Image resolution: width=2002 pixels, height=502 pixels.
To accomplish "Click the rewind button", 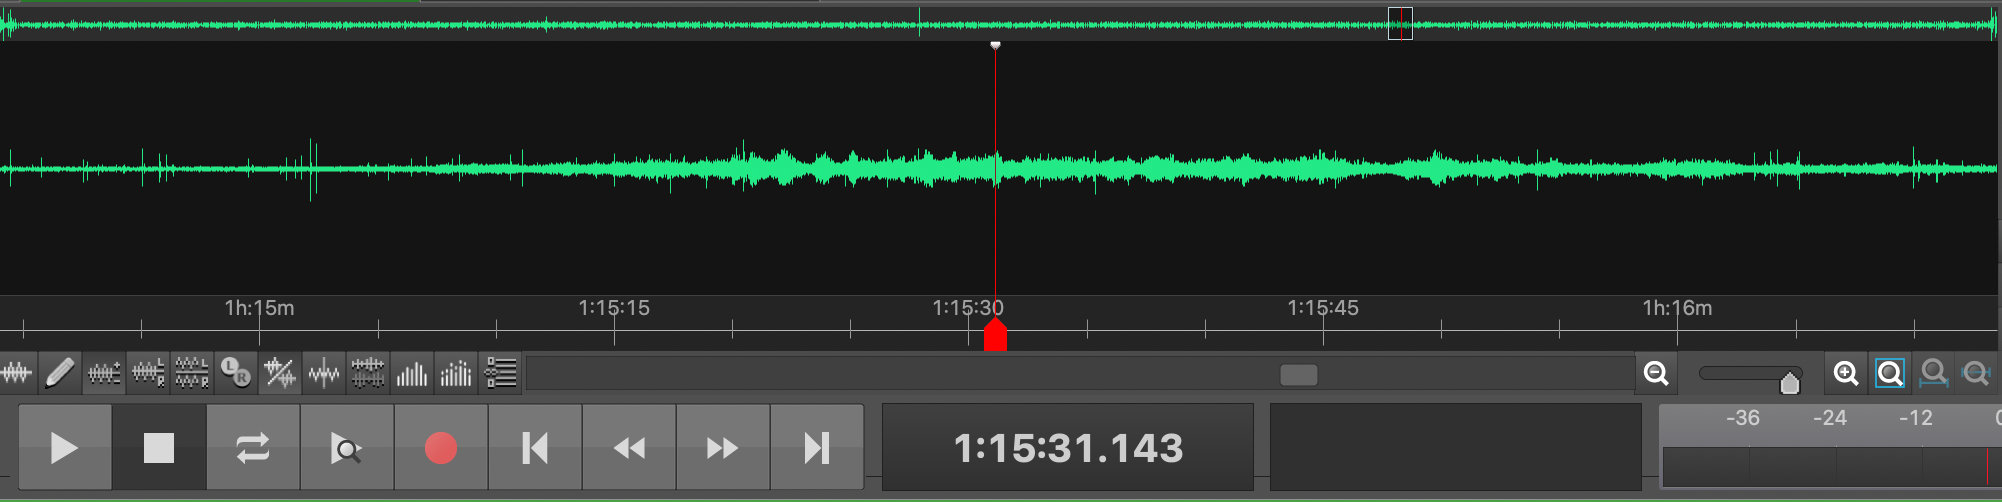I will click(x=629, y=448).
